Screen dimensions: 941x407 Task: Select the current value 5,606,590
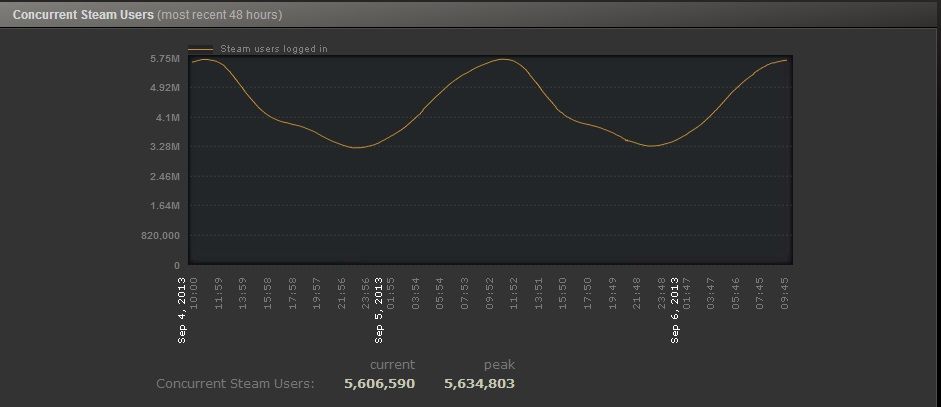coord(379,384)
